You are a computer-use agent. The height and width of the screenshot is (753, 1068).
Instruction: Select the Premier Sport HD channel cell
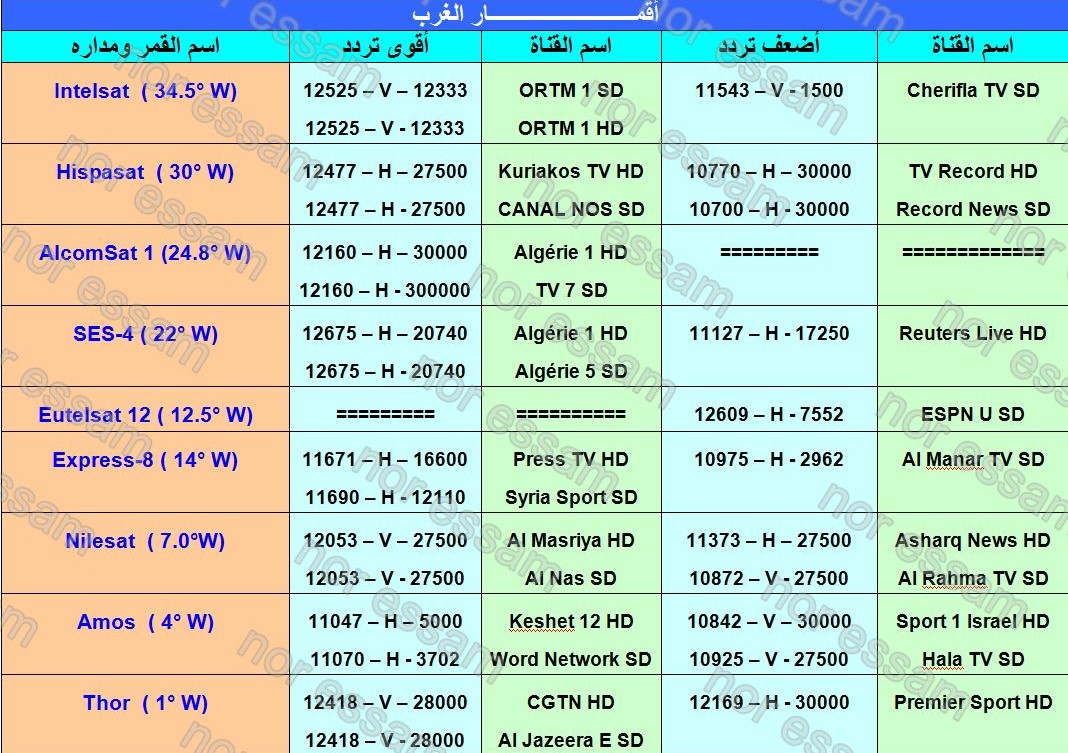point(972,703)
